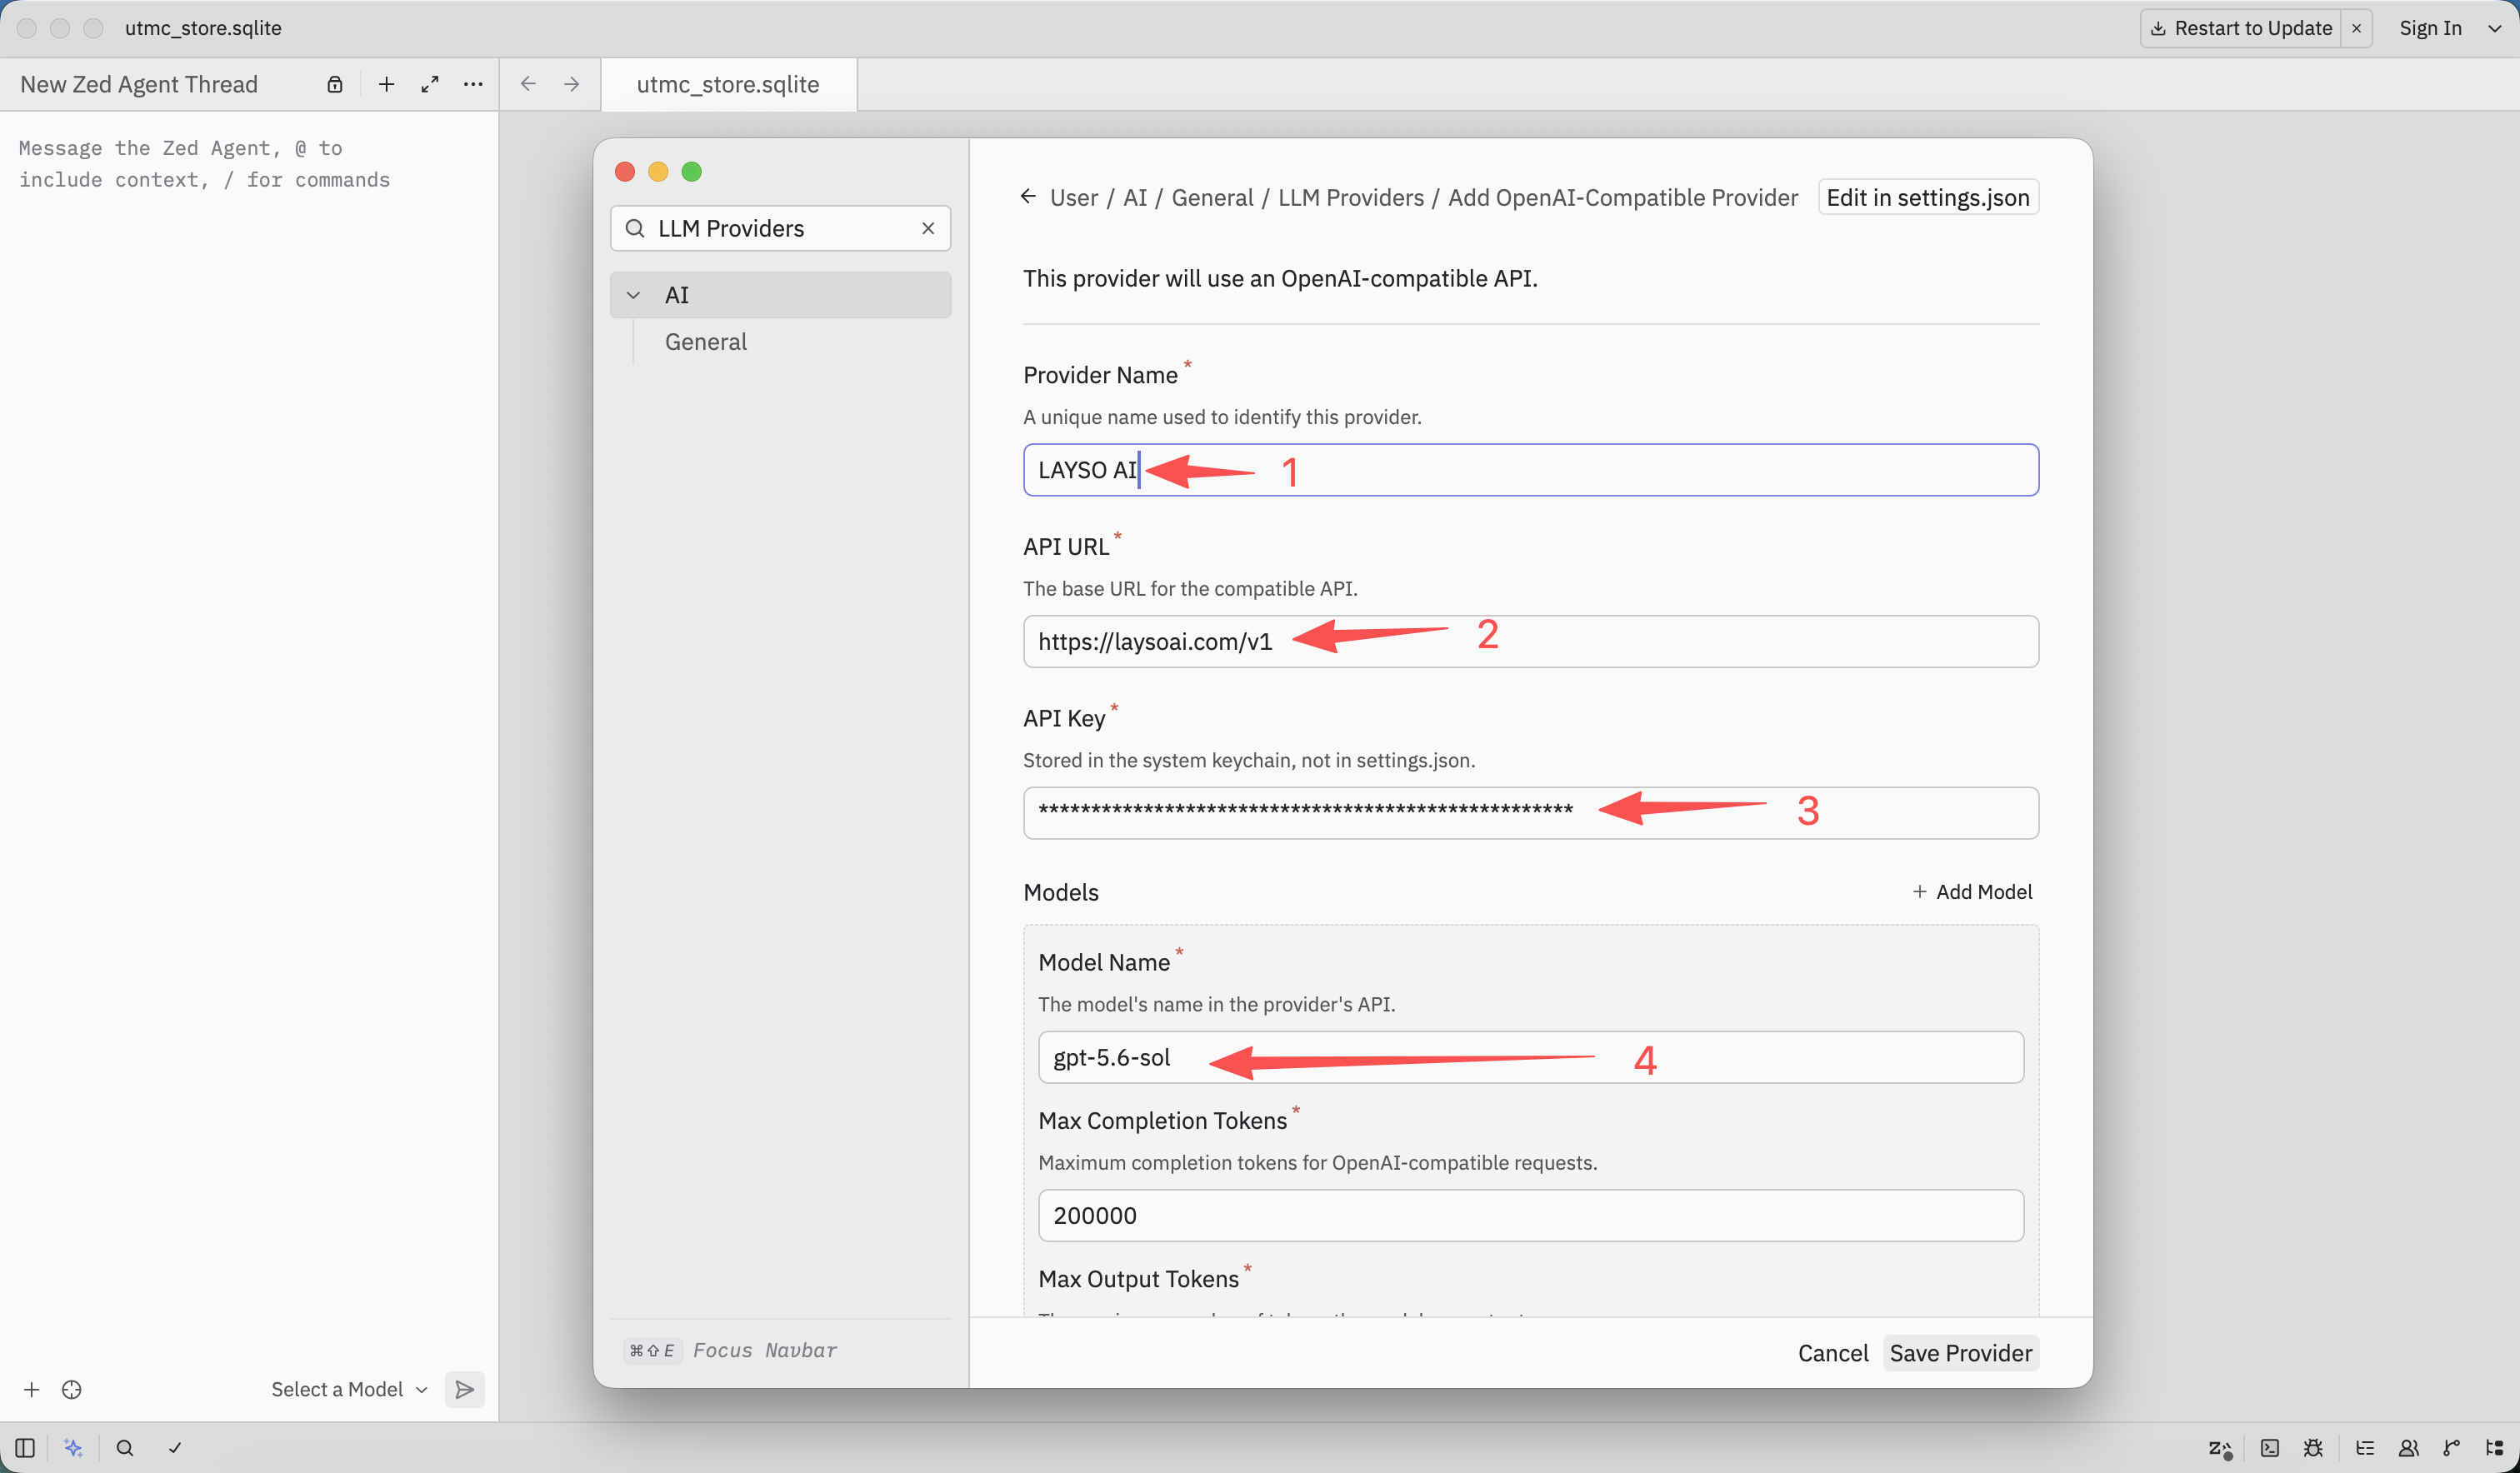Go back using breadcrumb arrow in settings
The height and width of the screenshot is (1473, 2520).
[1028, 196]
